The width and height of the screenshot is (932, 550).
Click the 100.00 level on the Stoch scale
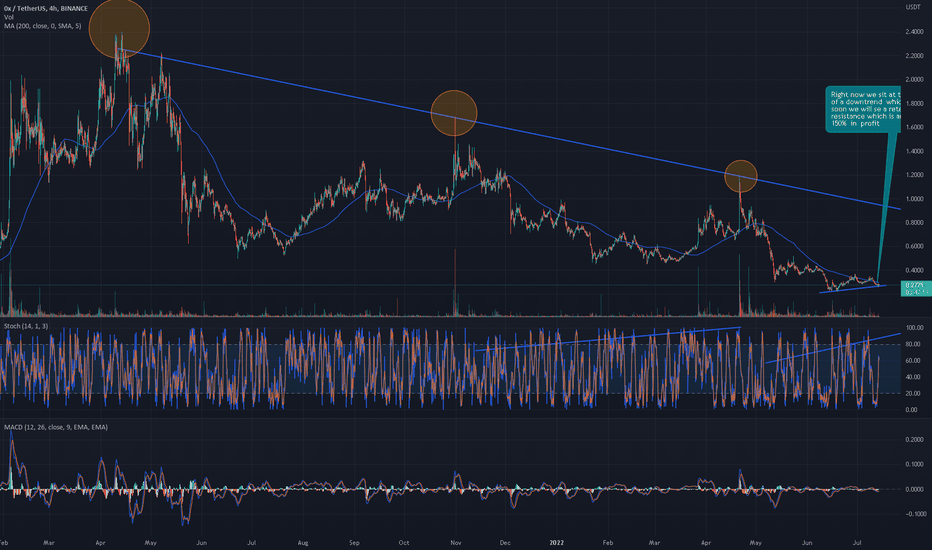tap(914, 328)
